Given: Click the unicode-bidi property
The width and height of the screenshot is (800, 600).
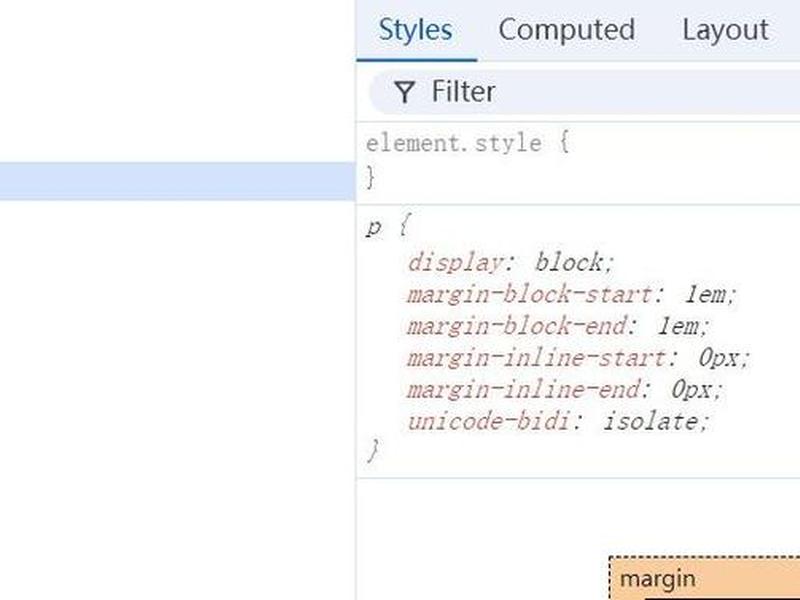Looking at the screenshot, I should 488,421.
